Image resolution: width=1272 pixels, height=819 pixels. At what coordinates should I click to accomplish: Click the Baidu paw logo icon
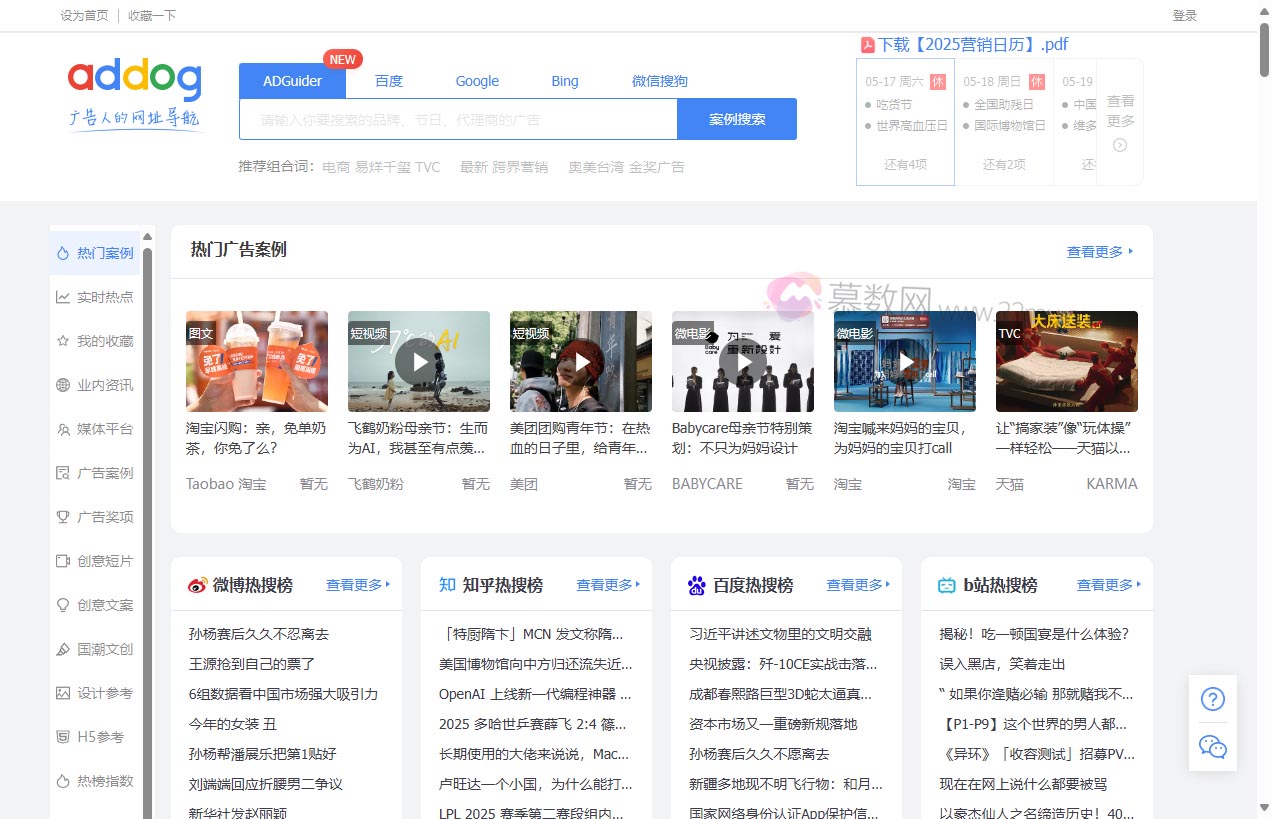click(697, 585)
